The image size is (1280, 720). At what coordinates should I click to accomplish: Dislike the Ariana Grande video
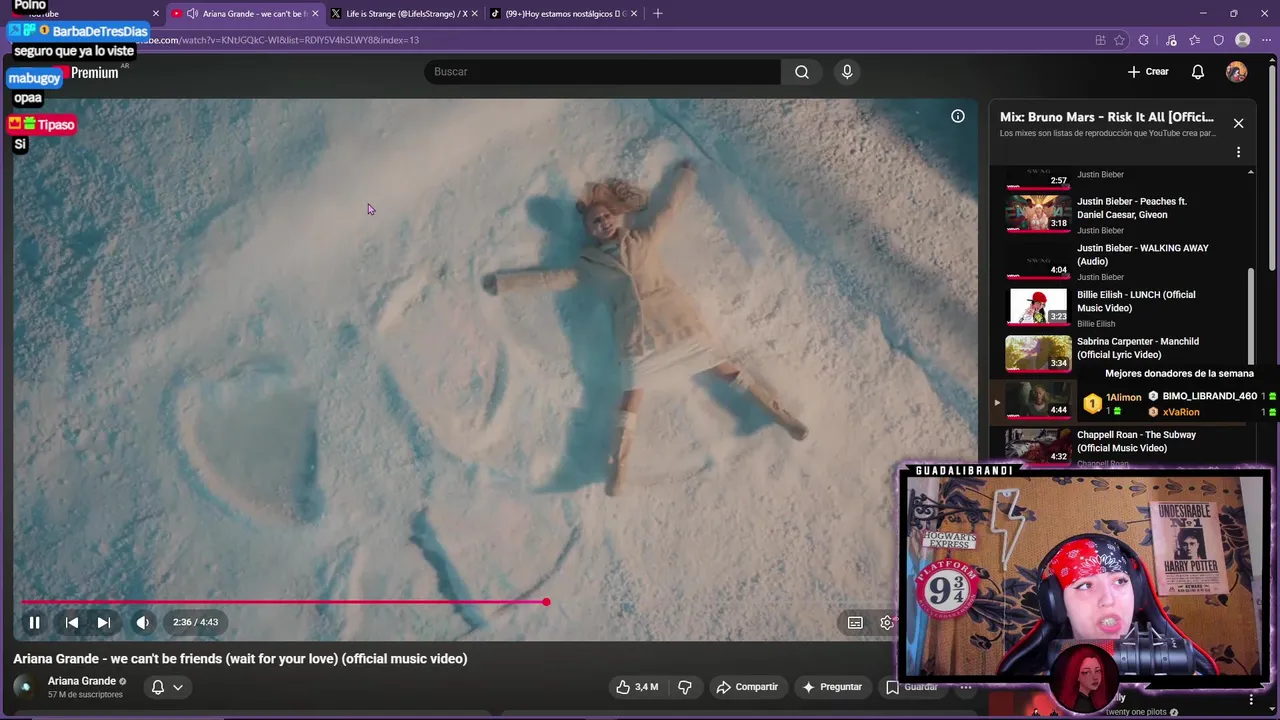pos(685,687)
